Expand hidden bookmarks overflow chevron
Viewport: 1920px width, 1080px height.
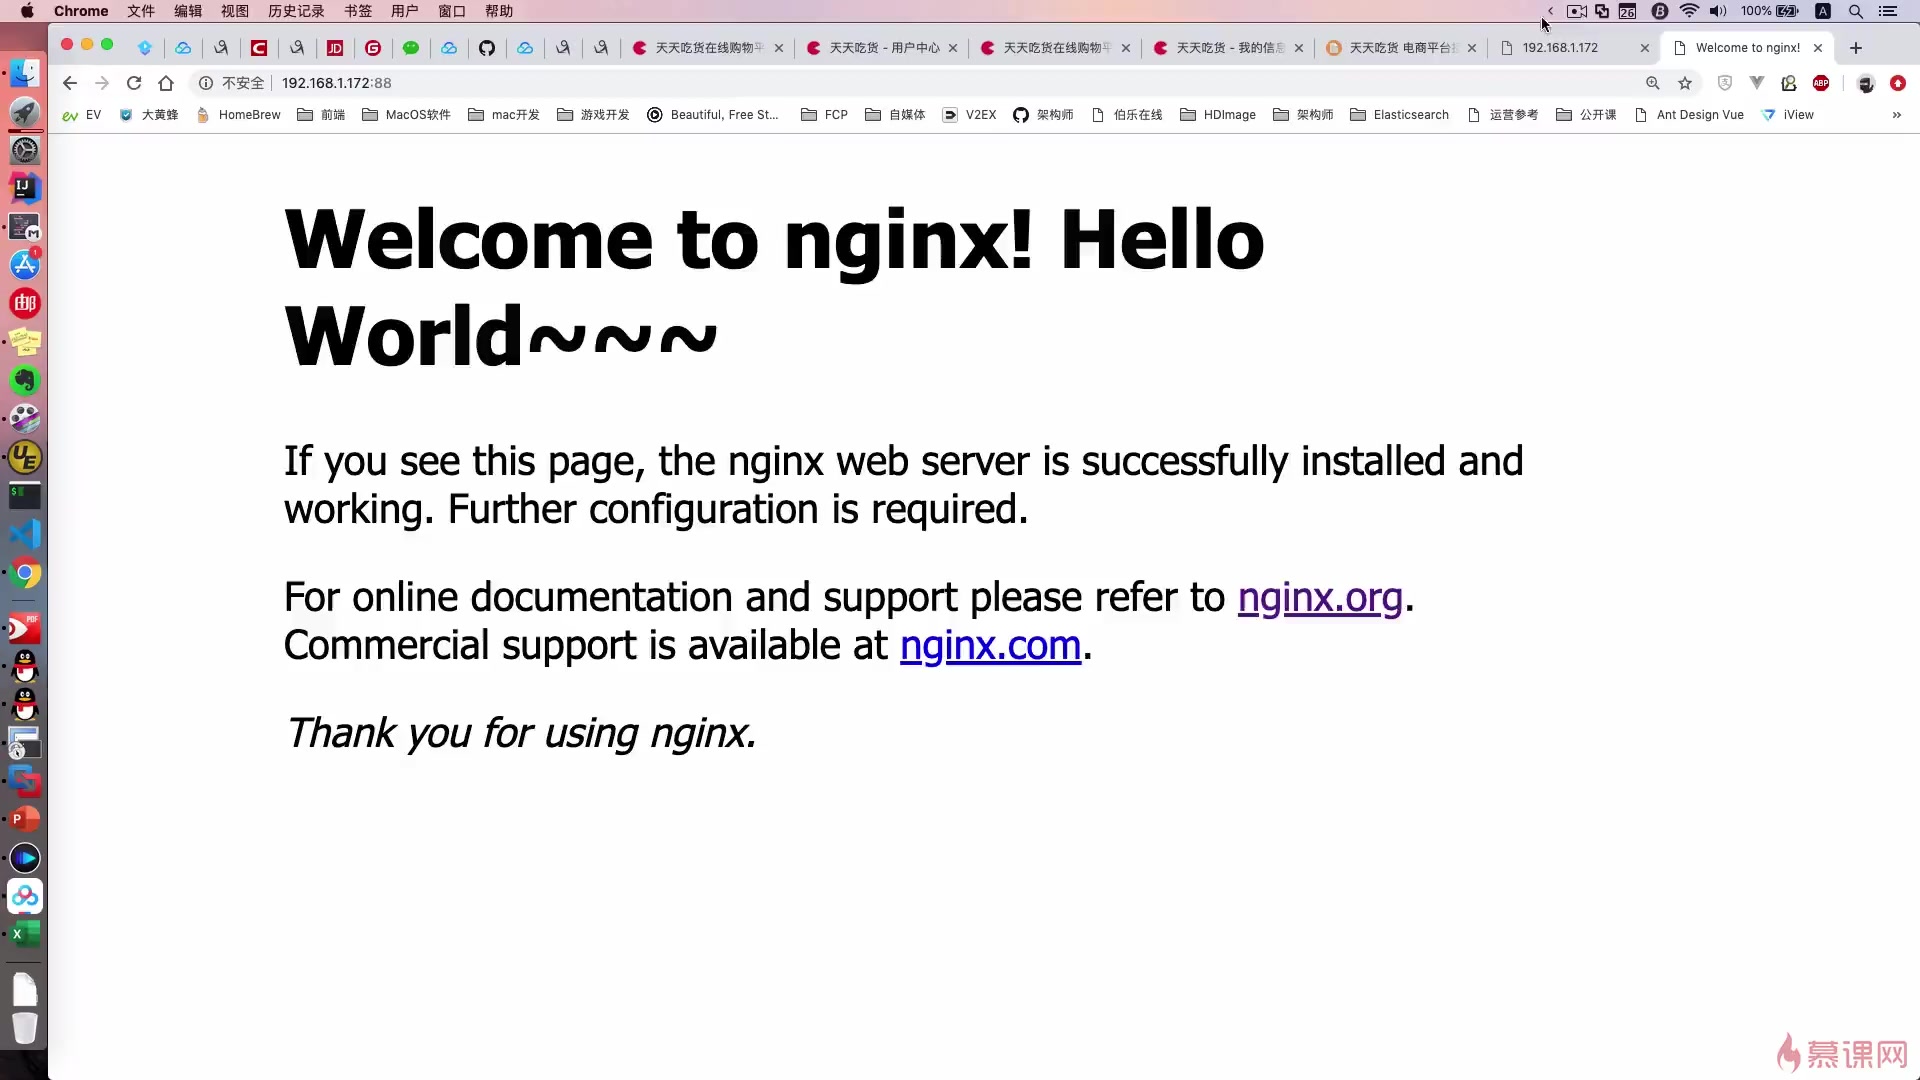(x=1896, y=115)
